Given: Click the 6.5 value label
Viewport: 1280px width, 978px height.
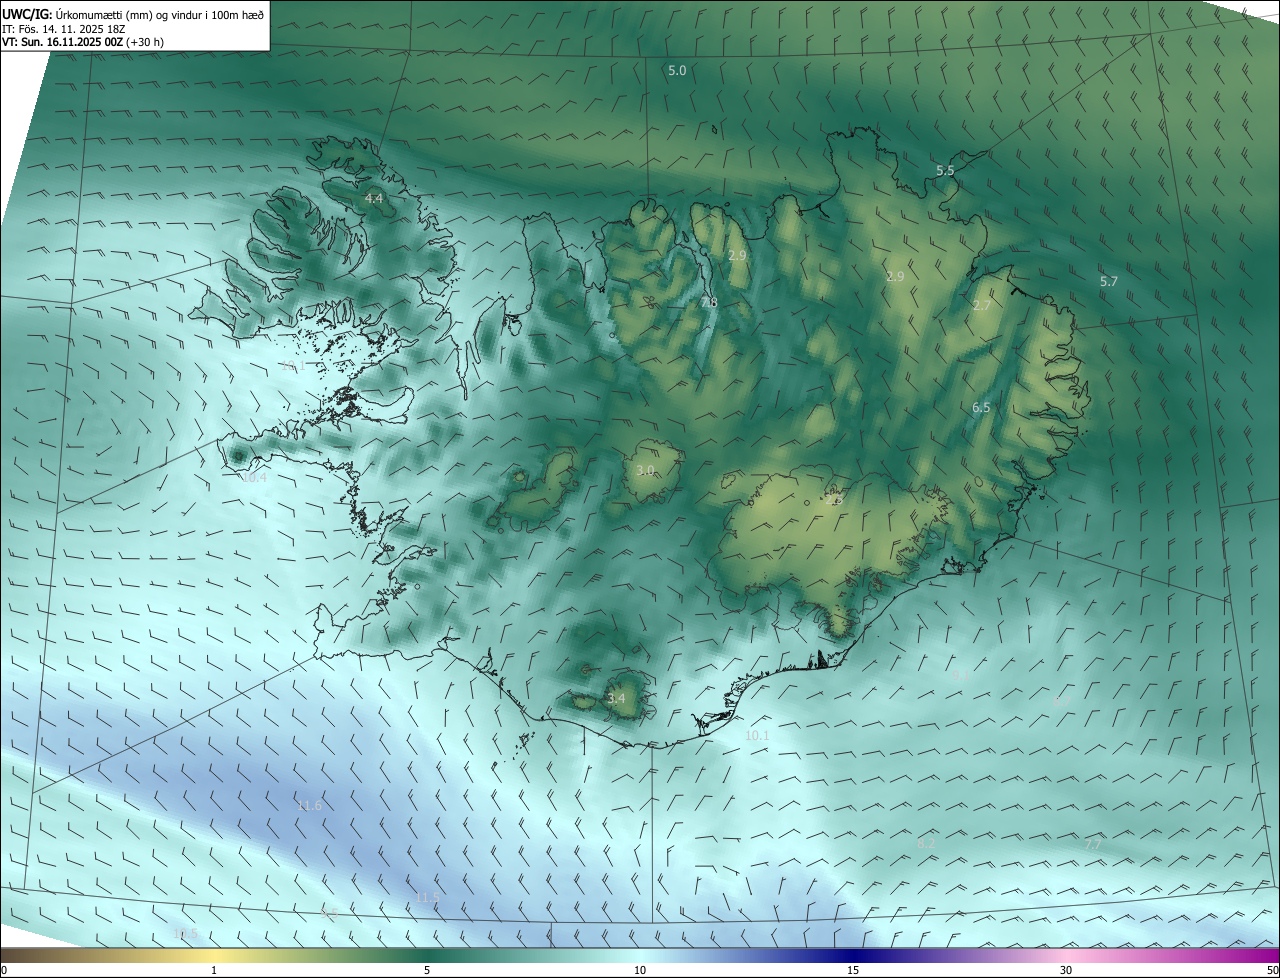Looking at the screenshot, I should 981,408.
